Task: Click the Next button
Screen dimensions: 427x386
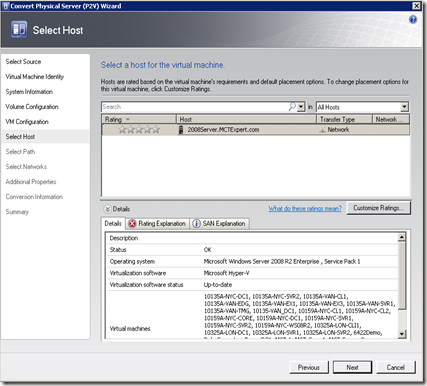Action: click(x=352, y=367)
